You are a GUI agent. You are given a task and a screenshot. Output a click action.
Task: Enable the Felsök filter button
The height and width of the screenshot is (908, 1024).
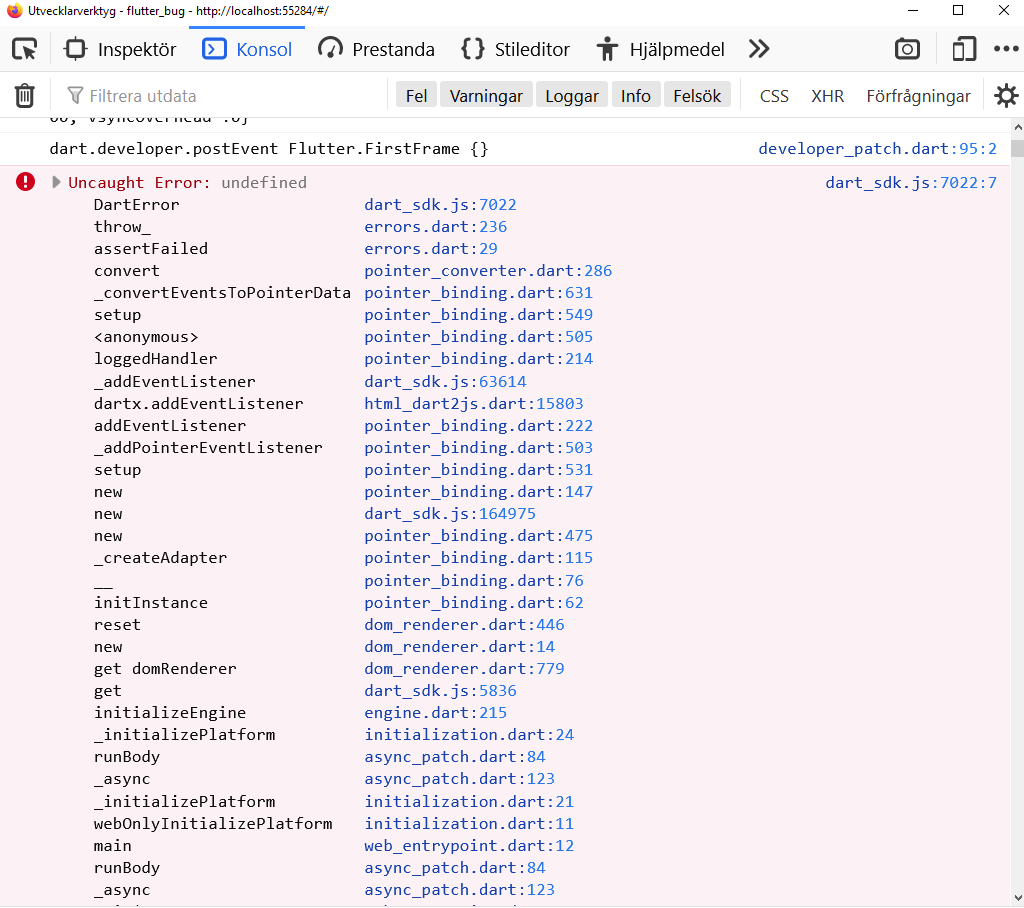coord(698,95)
